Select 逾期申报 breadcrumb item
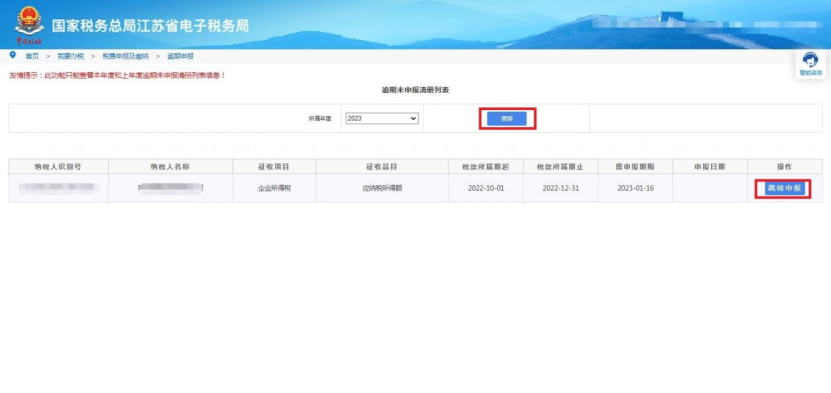Image resolution: width=831 pixels, height=393 pixels. click(180, 56)
